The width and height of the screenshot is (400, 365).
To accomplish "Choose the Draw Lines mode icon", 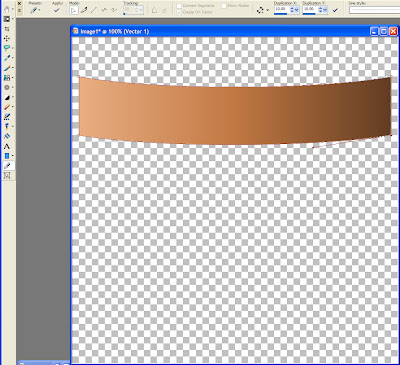I will click(94, 10).
